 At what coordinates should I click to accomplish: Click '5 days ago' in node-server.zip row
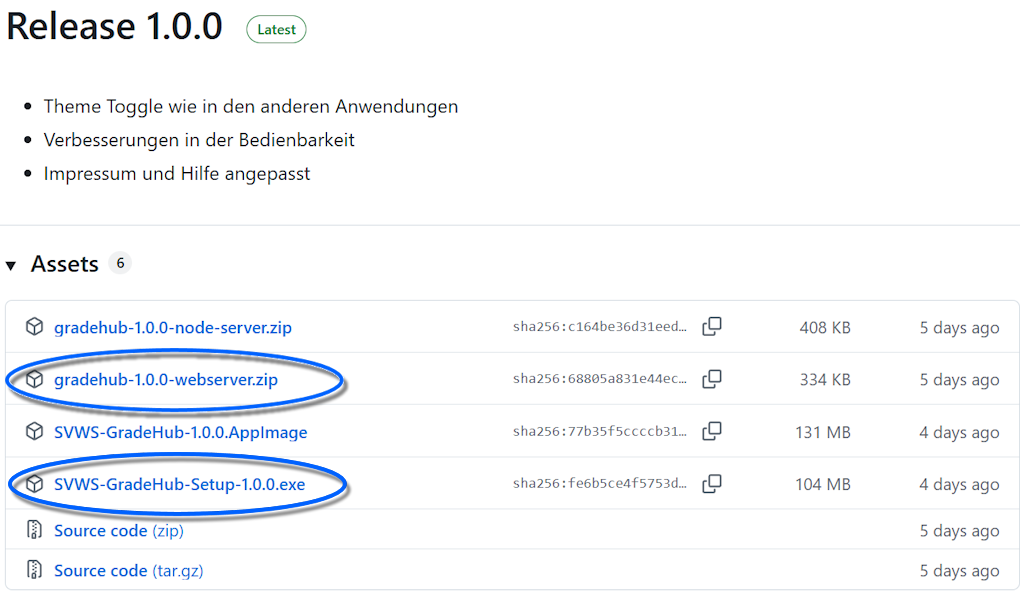coord(960,328)
